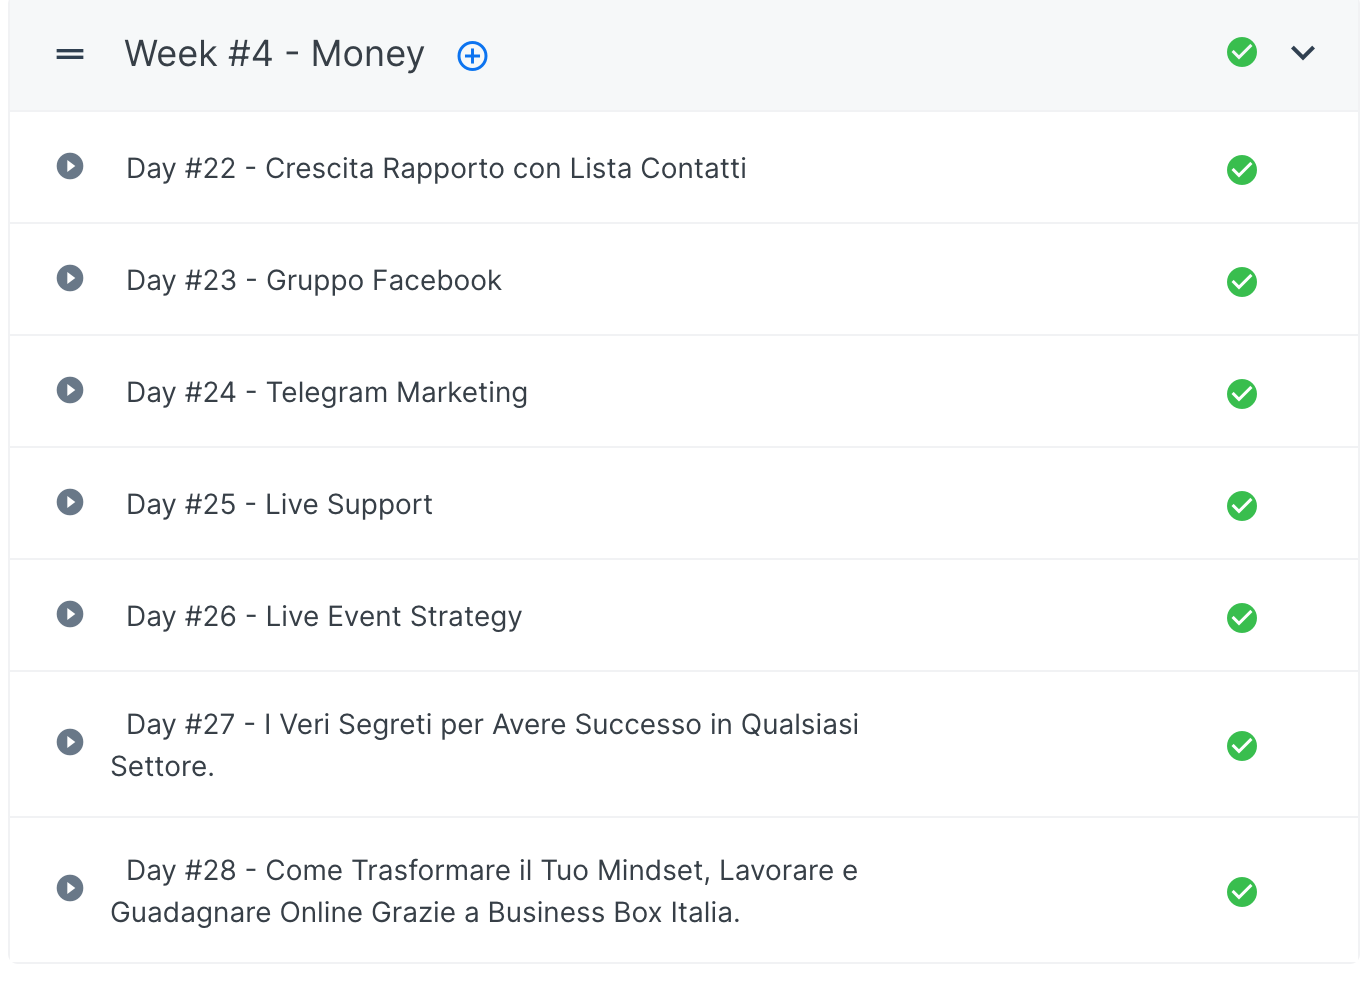Screen dimensions: 1370x990
Task: Click the Week #4 - Money heading
Action: tap(274, 54)
